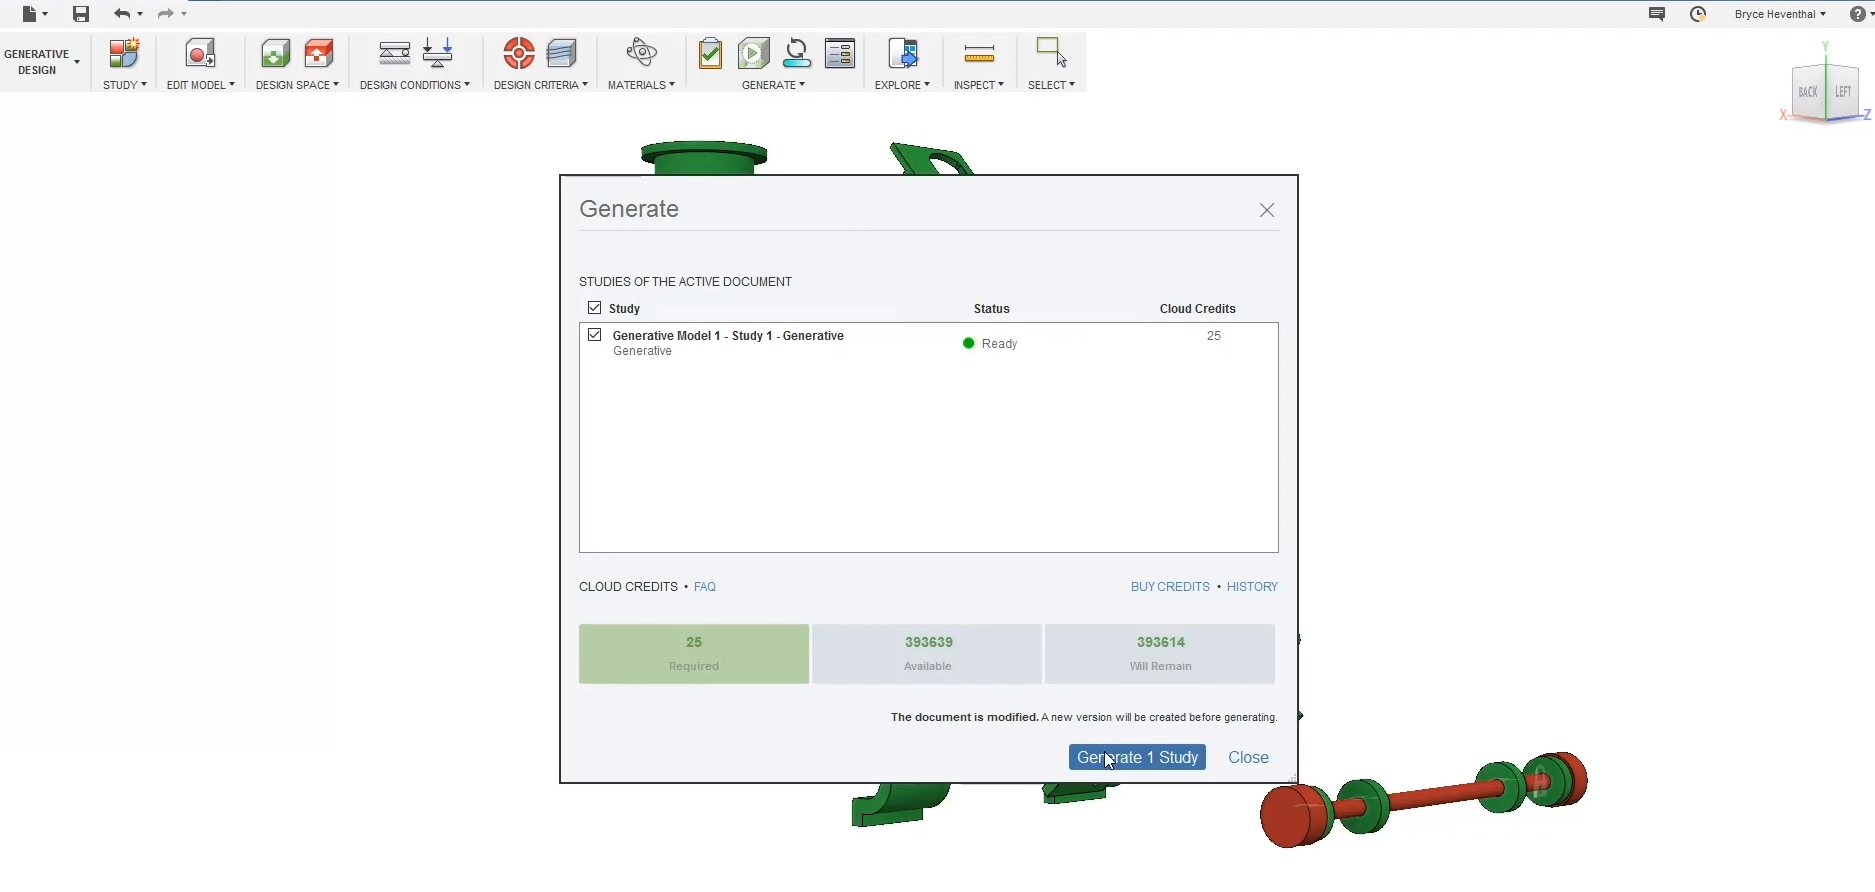Expand the Design Space menu
1875x892 pixels.
tap(297, 85)
